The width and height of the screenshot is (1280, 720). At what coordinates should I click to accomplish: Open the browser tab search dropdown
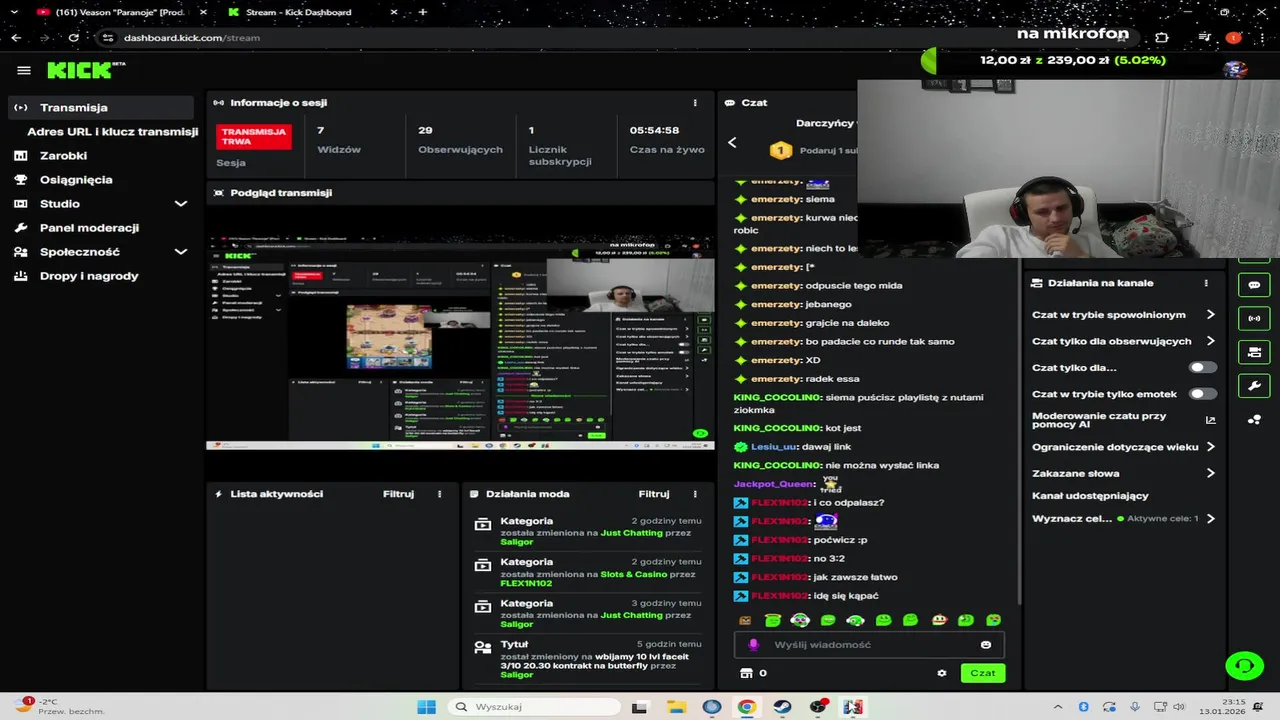point(13,12)
